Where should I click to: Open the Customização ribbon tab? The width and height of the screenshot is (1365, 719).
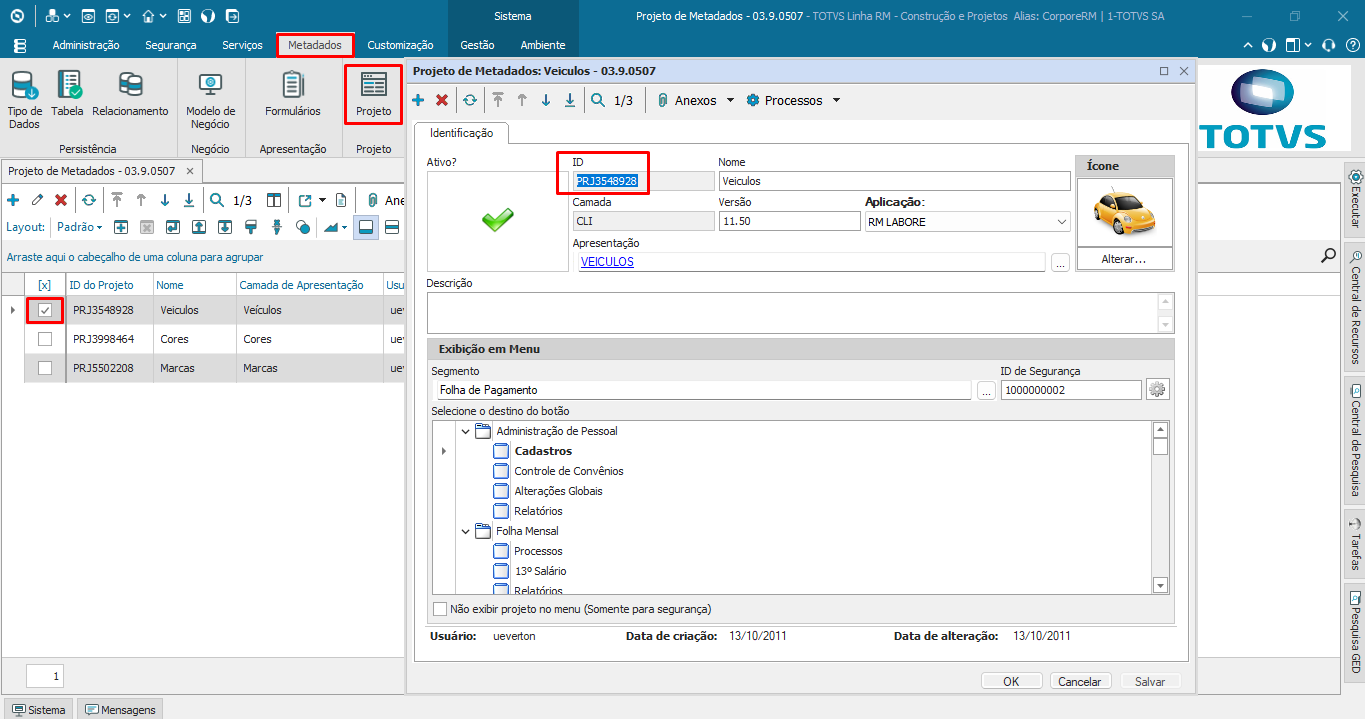[x=400, y=45]
